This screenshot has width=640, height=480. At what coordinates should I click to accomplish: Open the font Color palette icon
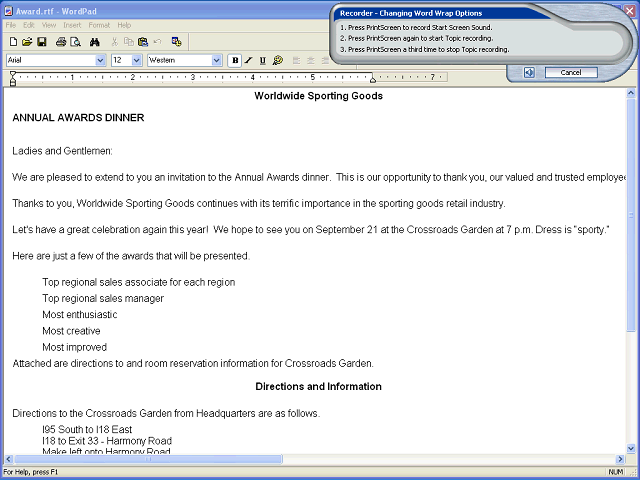pos(278,60)
